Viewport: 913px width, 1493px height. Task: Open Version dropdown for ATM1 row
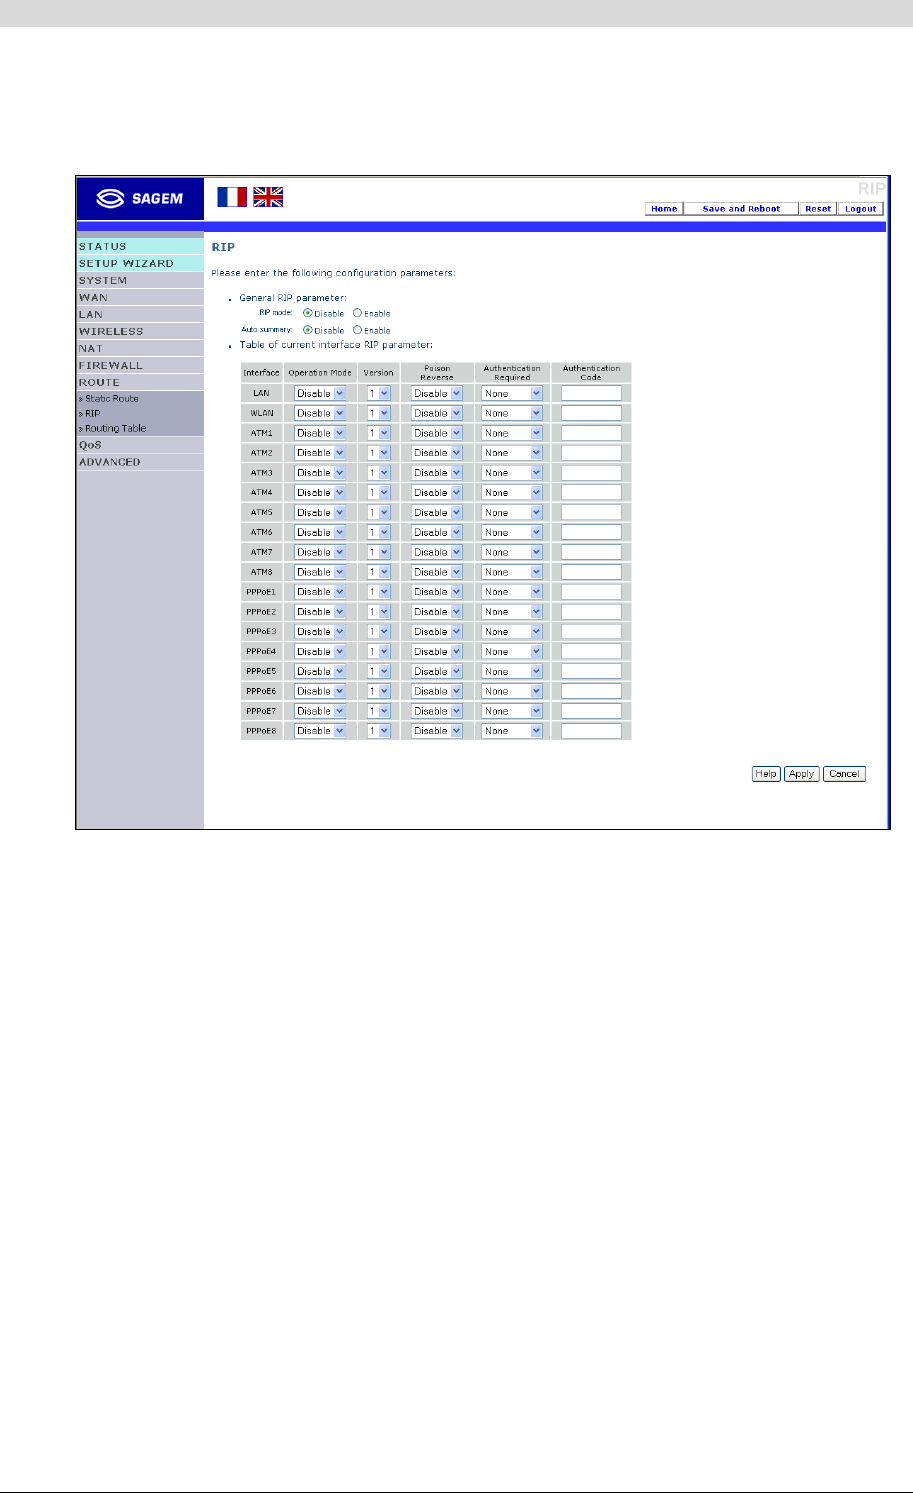(379, 433)
